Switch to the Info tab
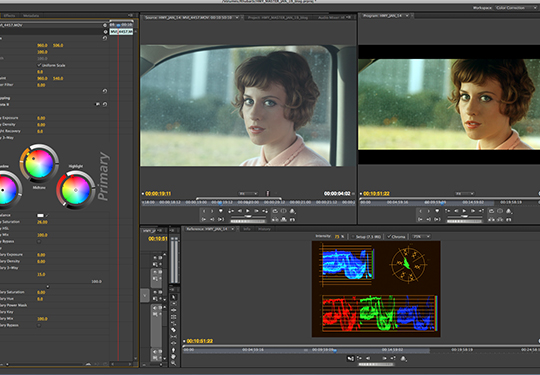The image size is (540, 375). point(247,229)
